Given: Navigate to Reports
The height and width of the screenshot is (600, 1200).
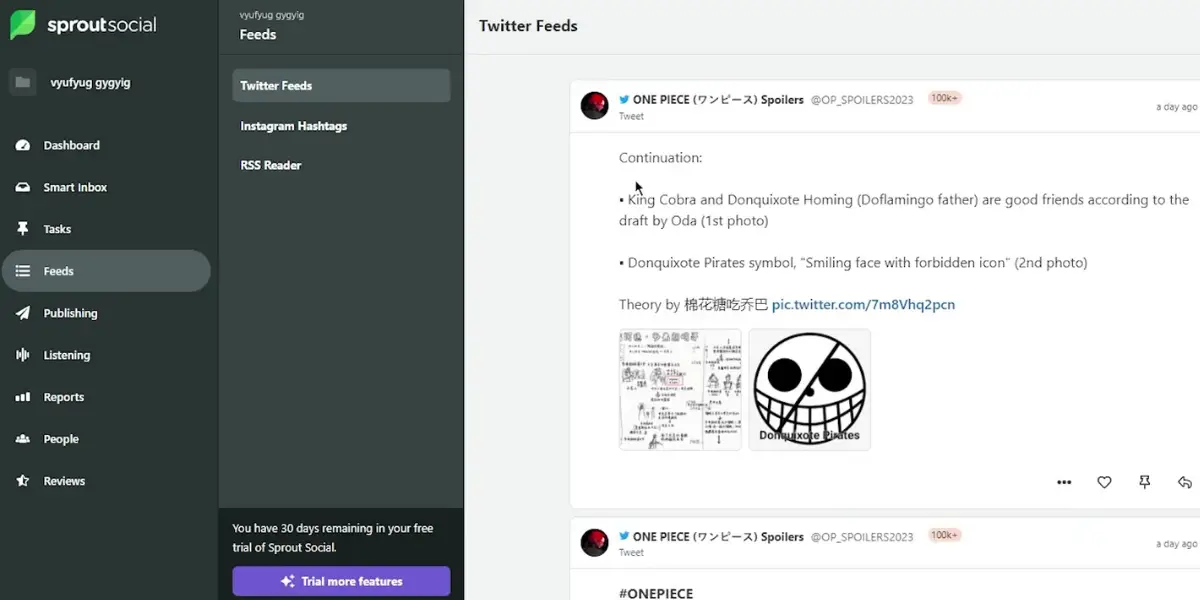Looking at the screenshot, I should tap(106, 397).
